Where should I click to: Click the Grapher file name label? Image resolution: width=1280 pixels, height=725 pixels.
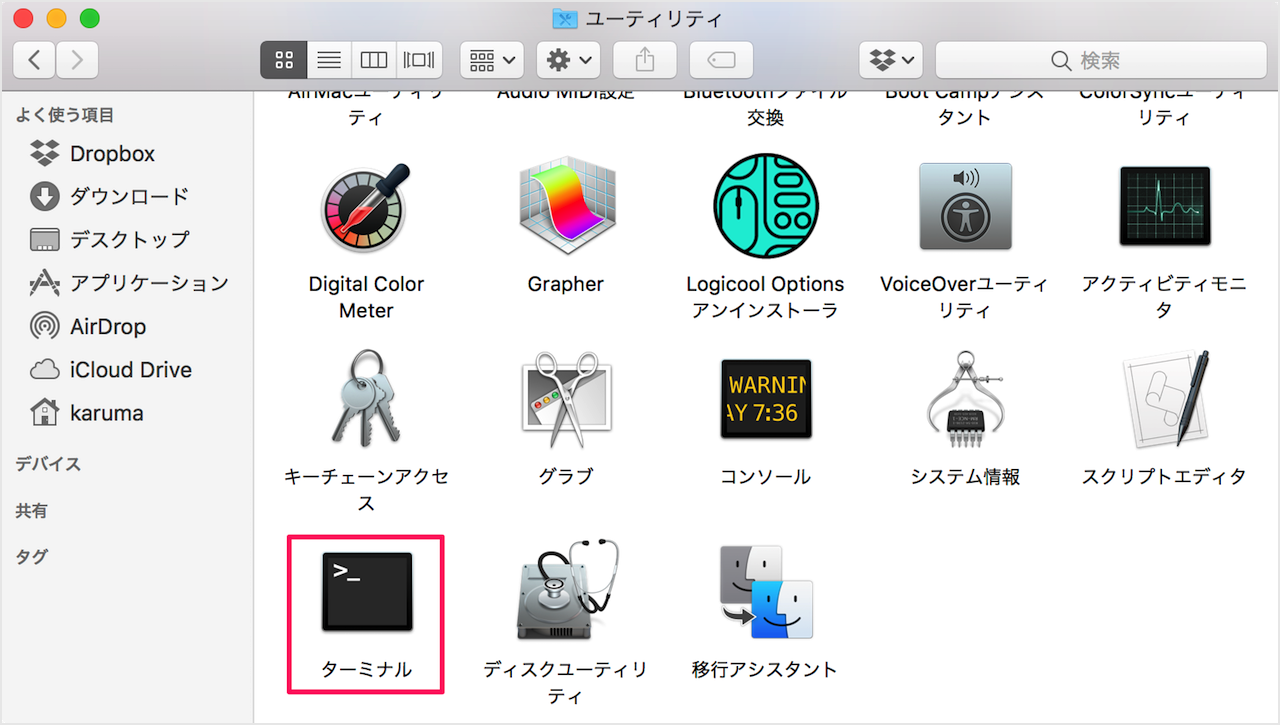click(566, 284)
